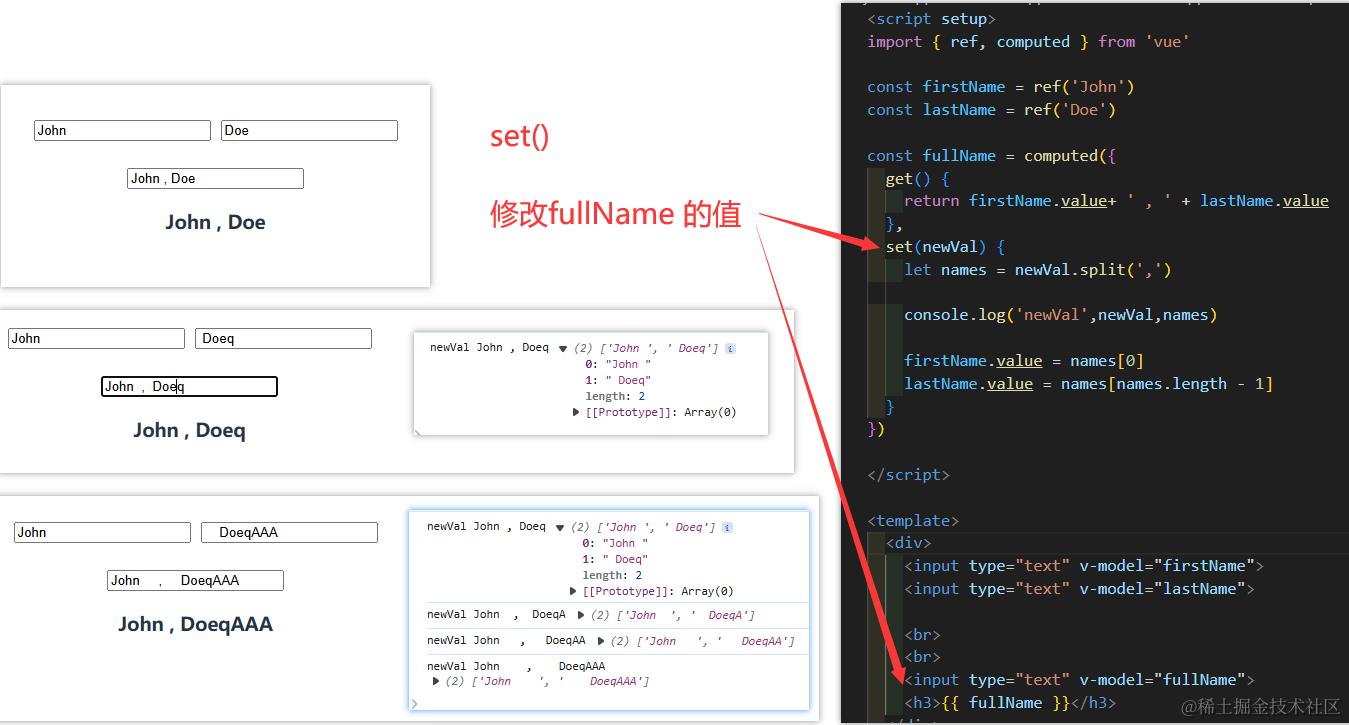Click the input line with v-model="lastName"
The height and width of the screenshot is (725, 1349).
pos(1079,588)
